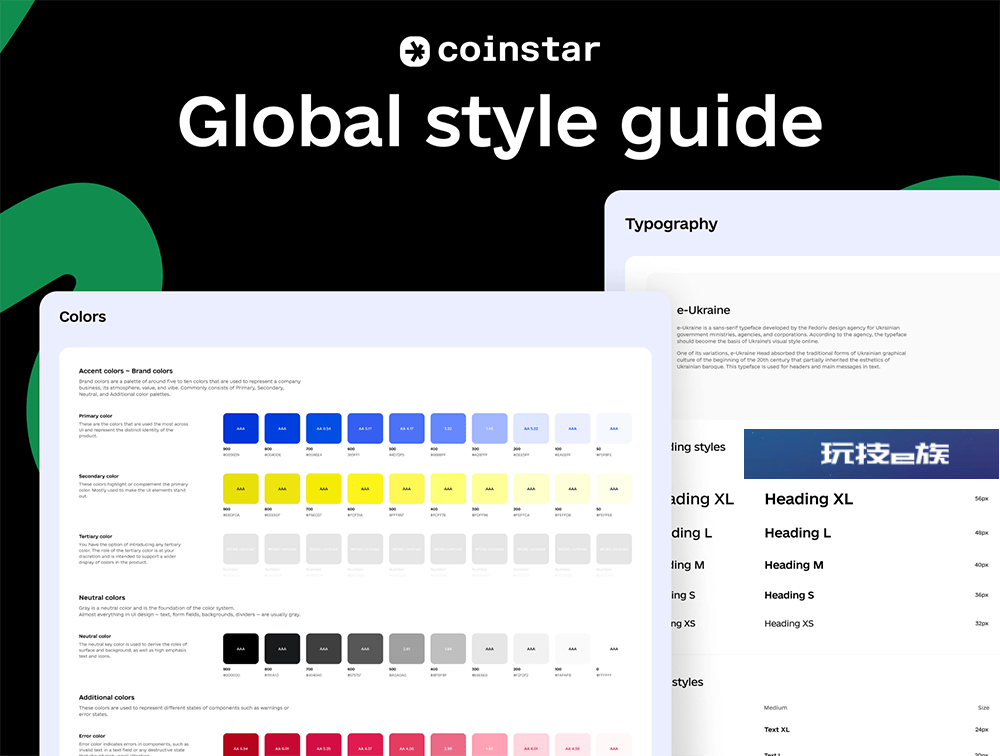The width and height of the screenshot is (1000, 756).
Task: Select the neutral 100 swatch
Action: pos(572,648)
